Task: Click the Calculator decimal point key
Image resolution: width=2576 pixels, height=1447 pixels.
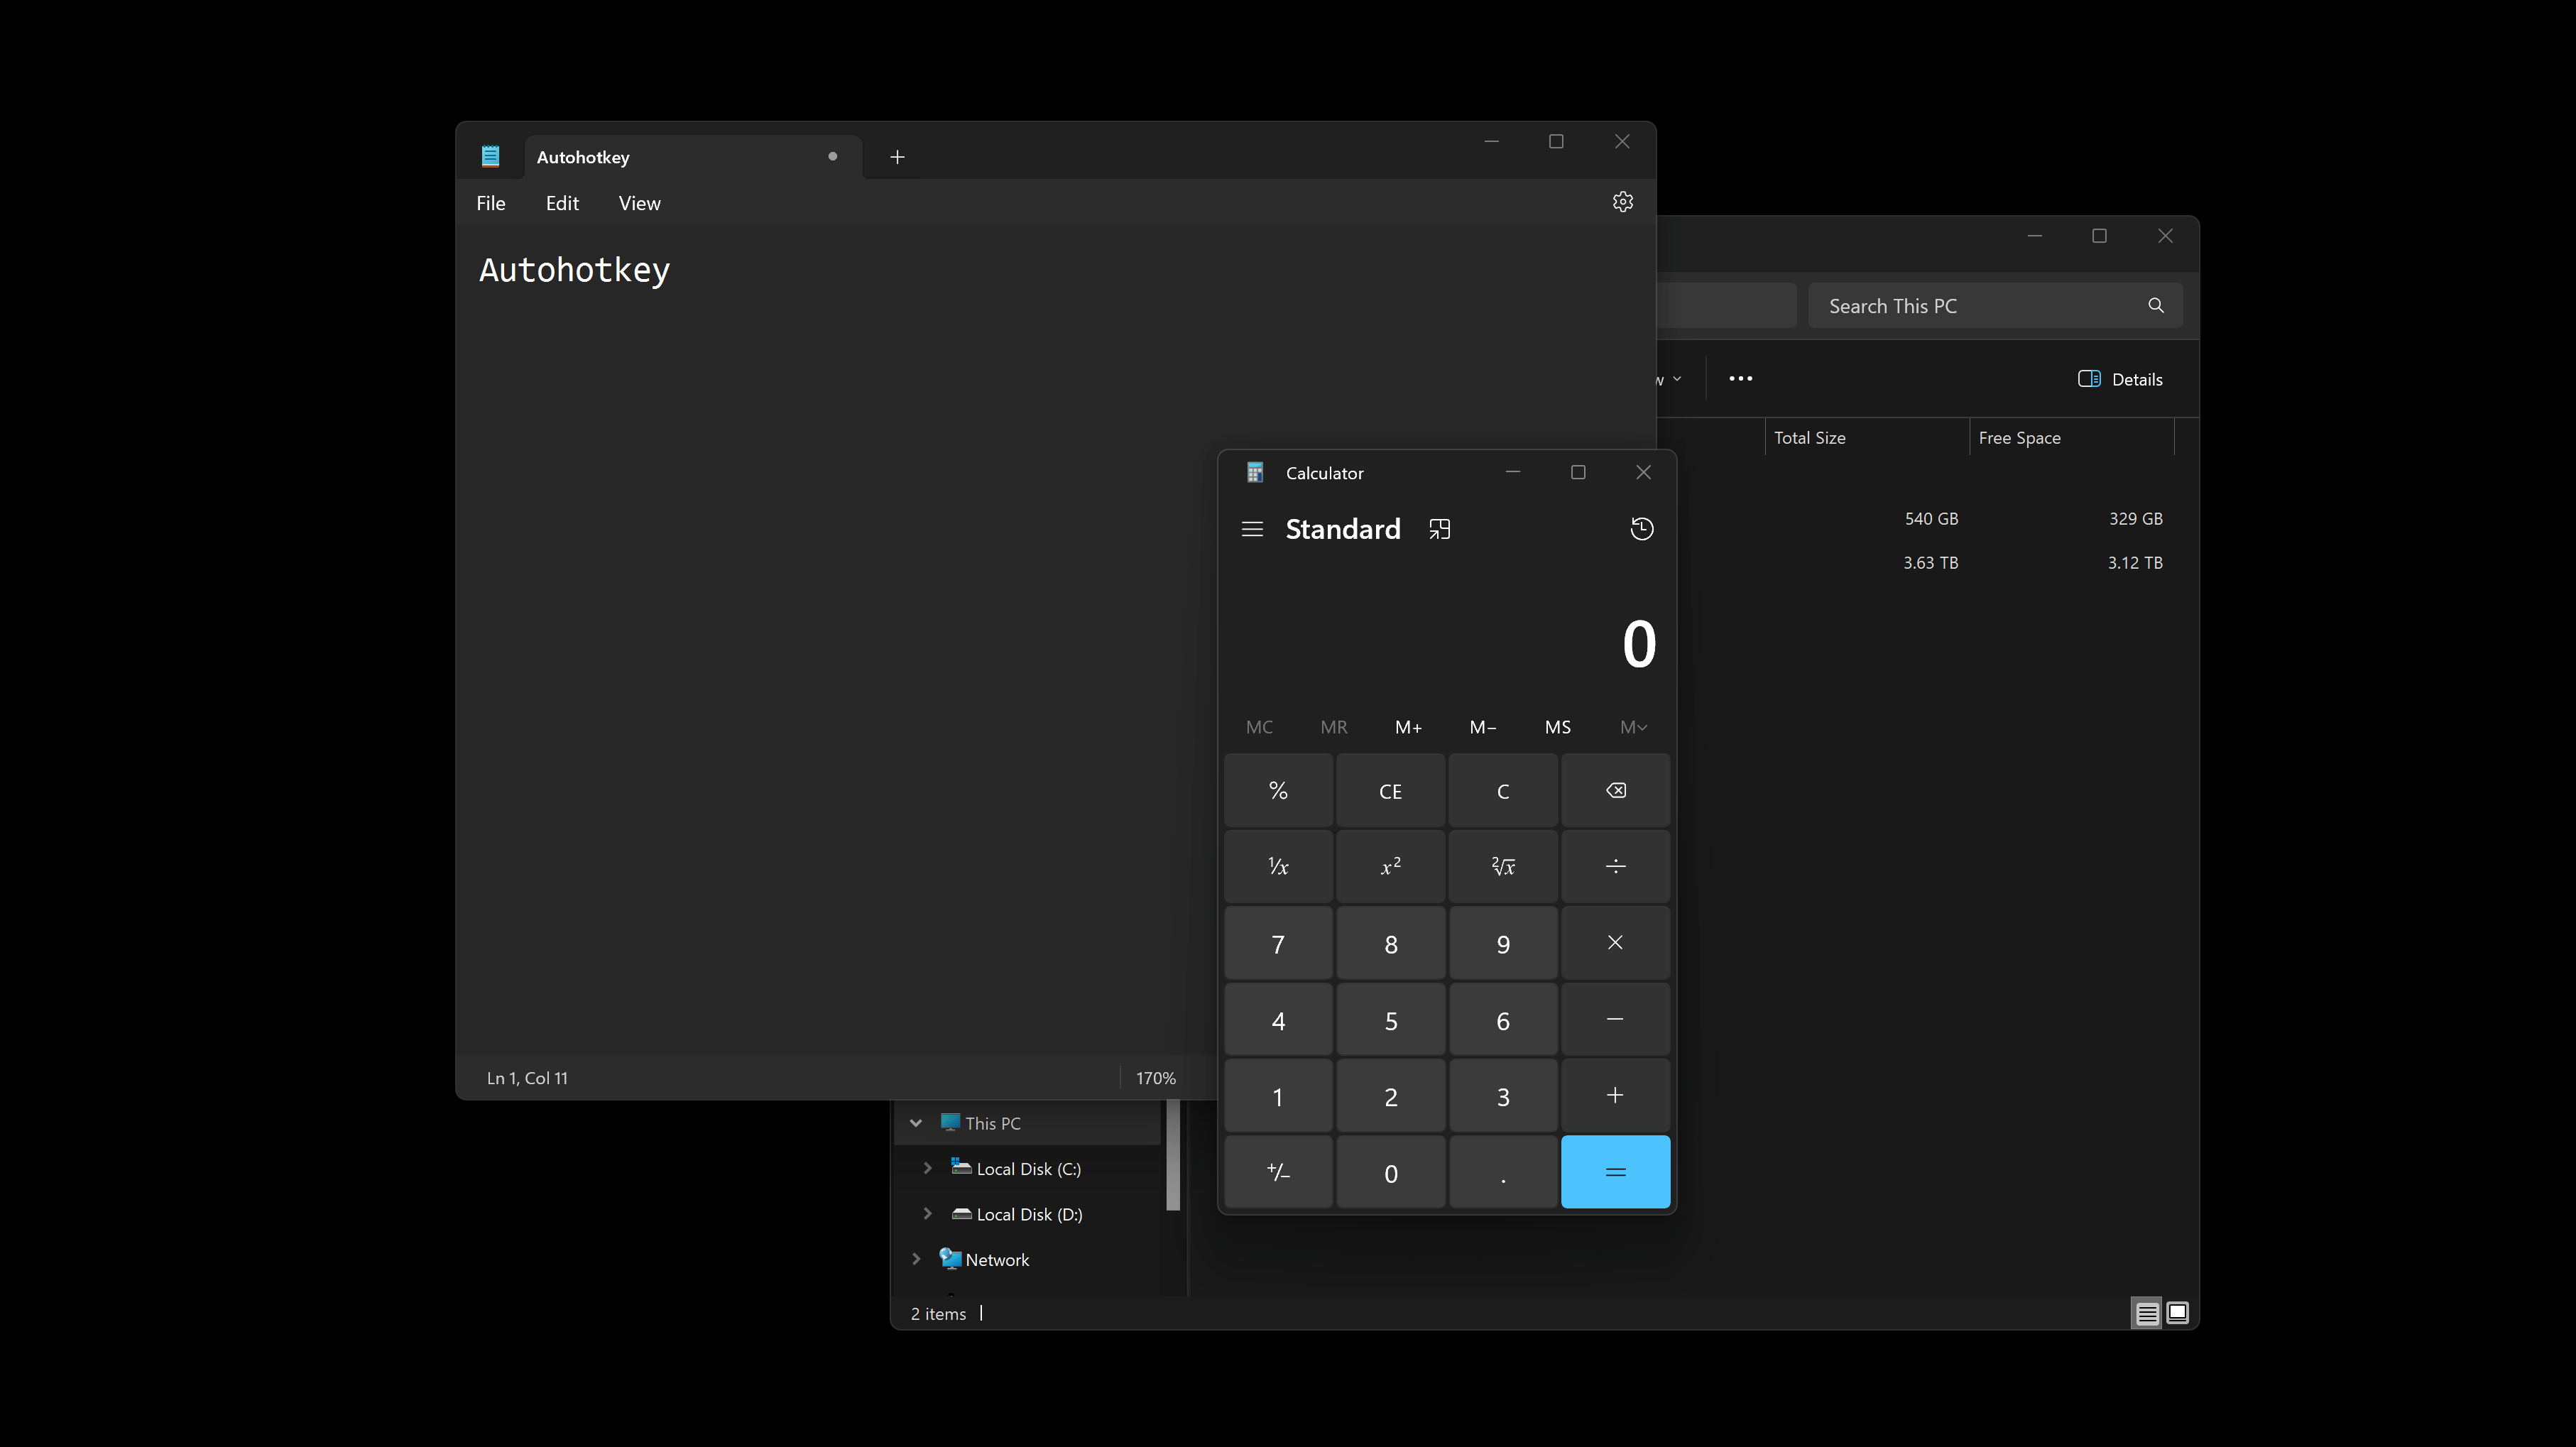Action: click(x=1503, y=1172)
